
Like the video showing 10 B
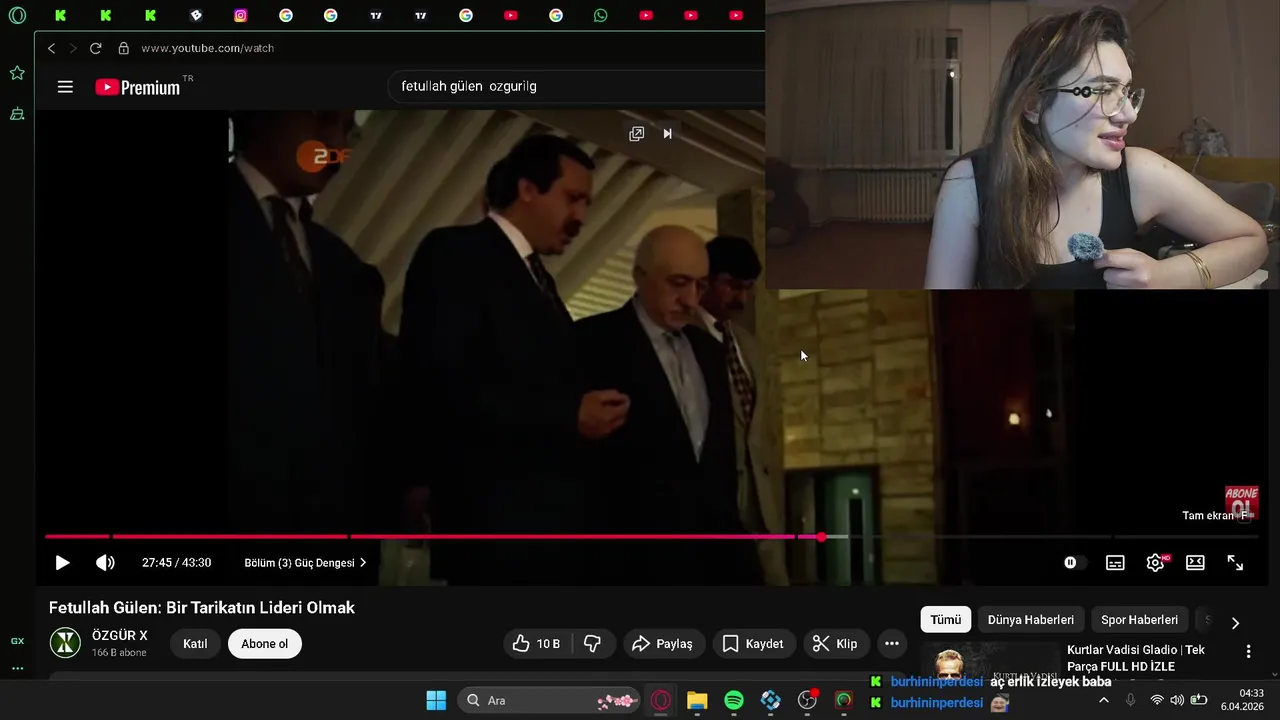(x=537, y=644)
